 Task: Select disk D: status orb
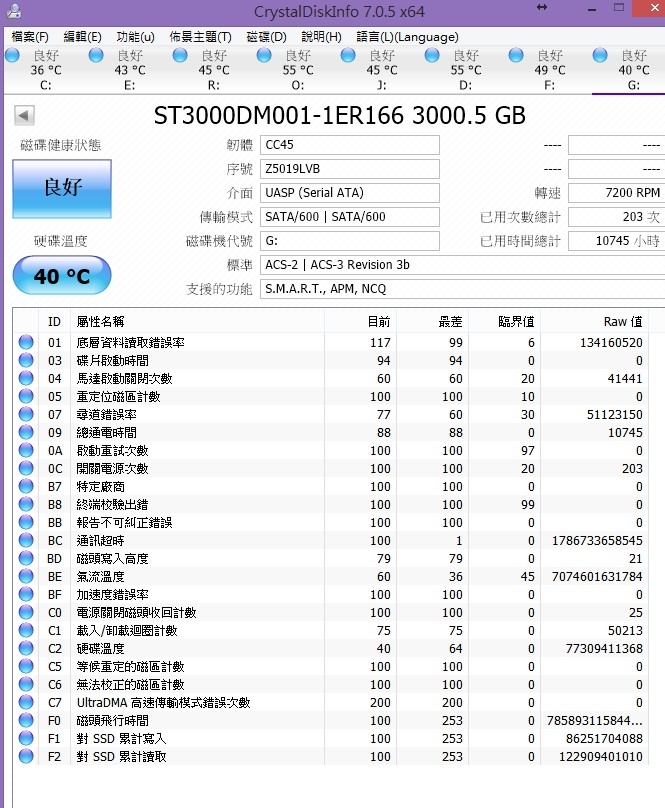coord(432,55)
